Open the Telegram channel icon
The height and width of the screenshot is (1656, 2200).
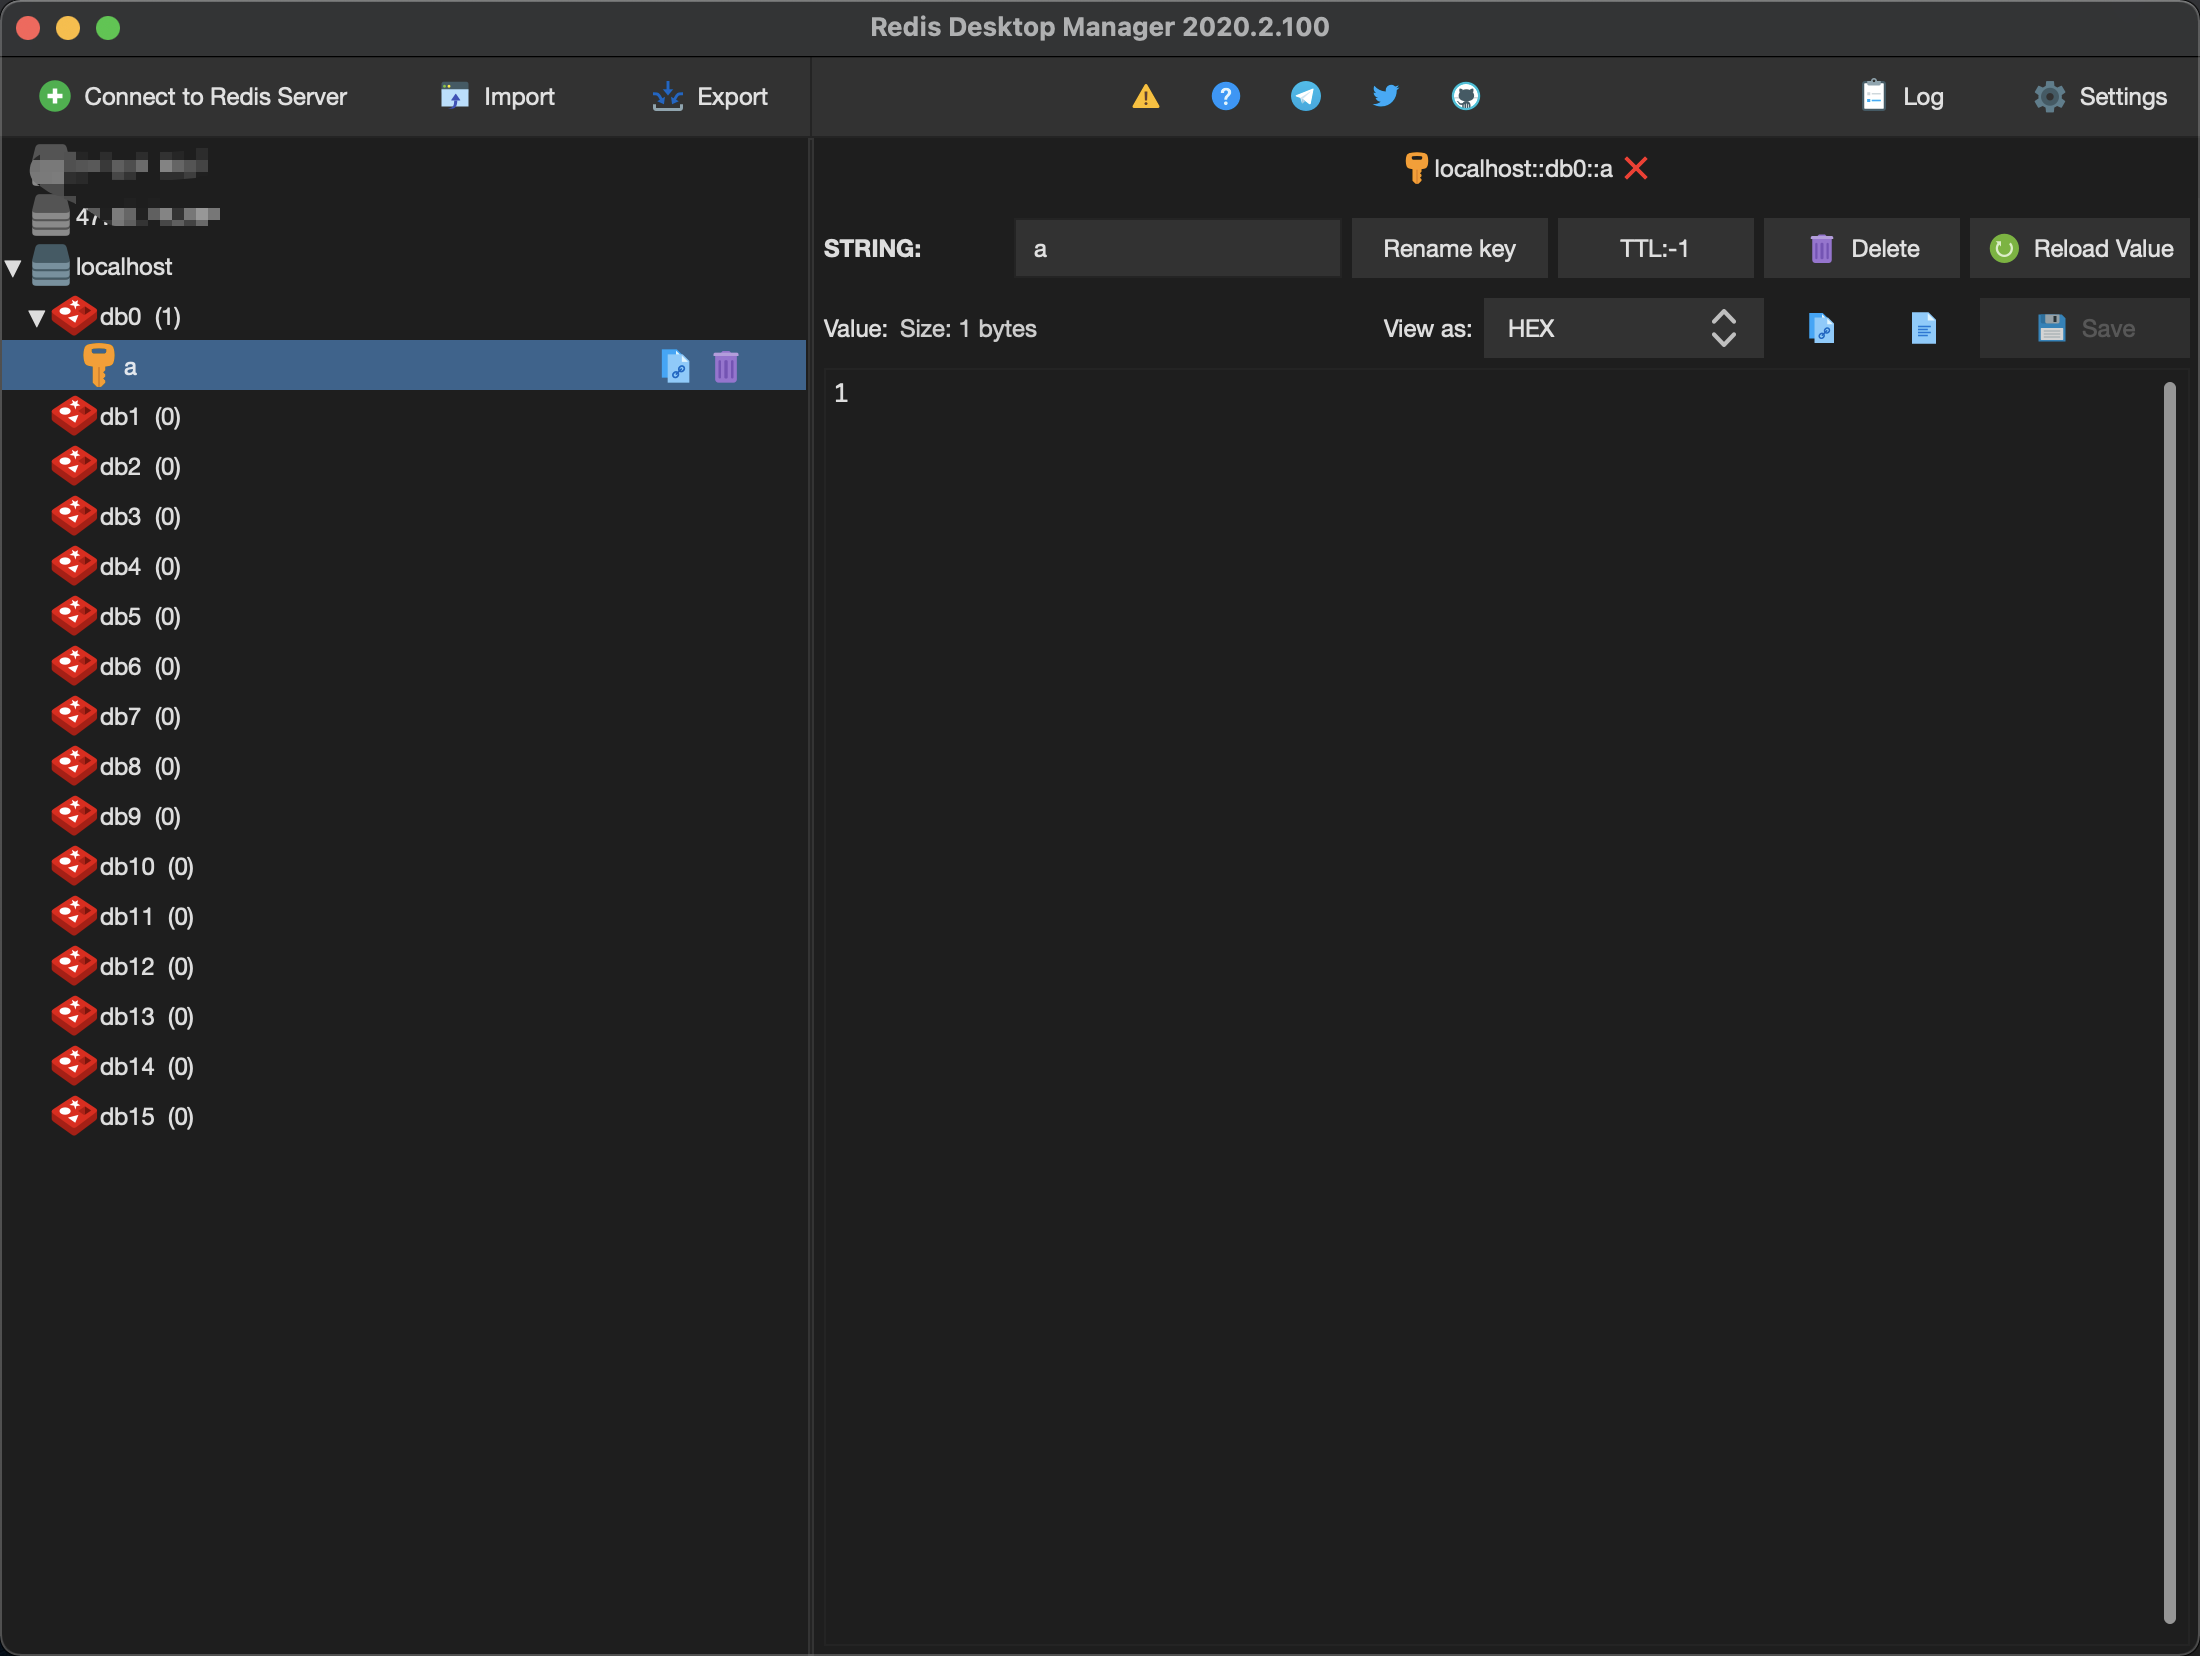(x=1305, y=97)
